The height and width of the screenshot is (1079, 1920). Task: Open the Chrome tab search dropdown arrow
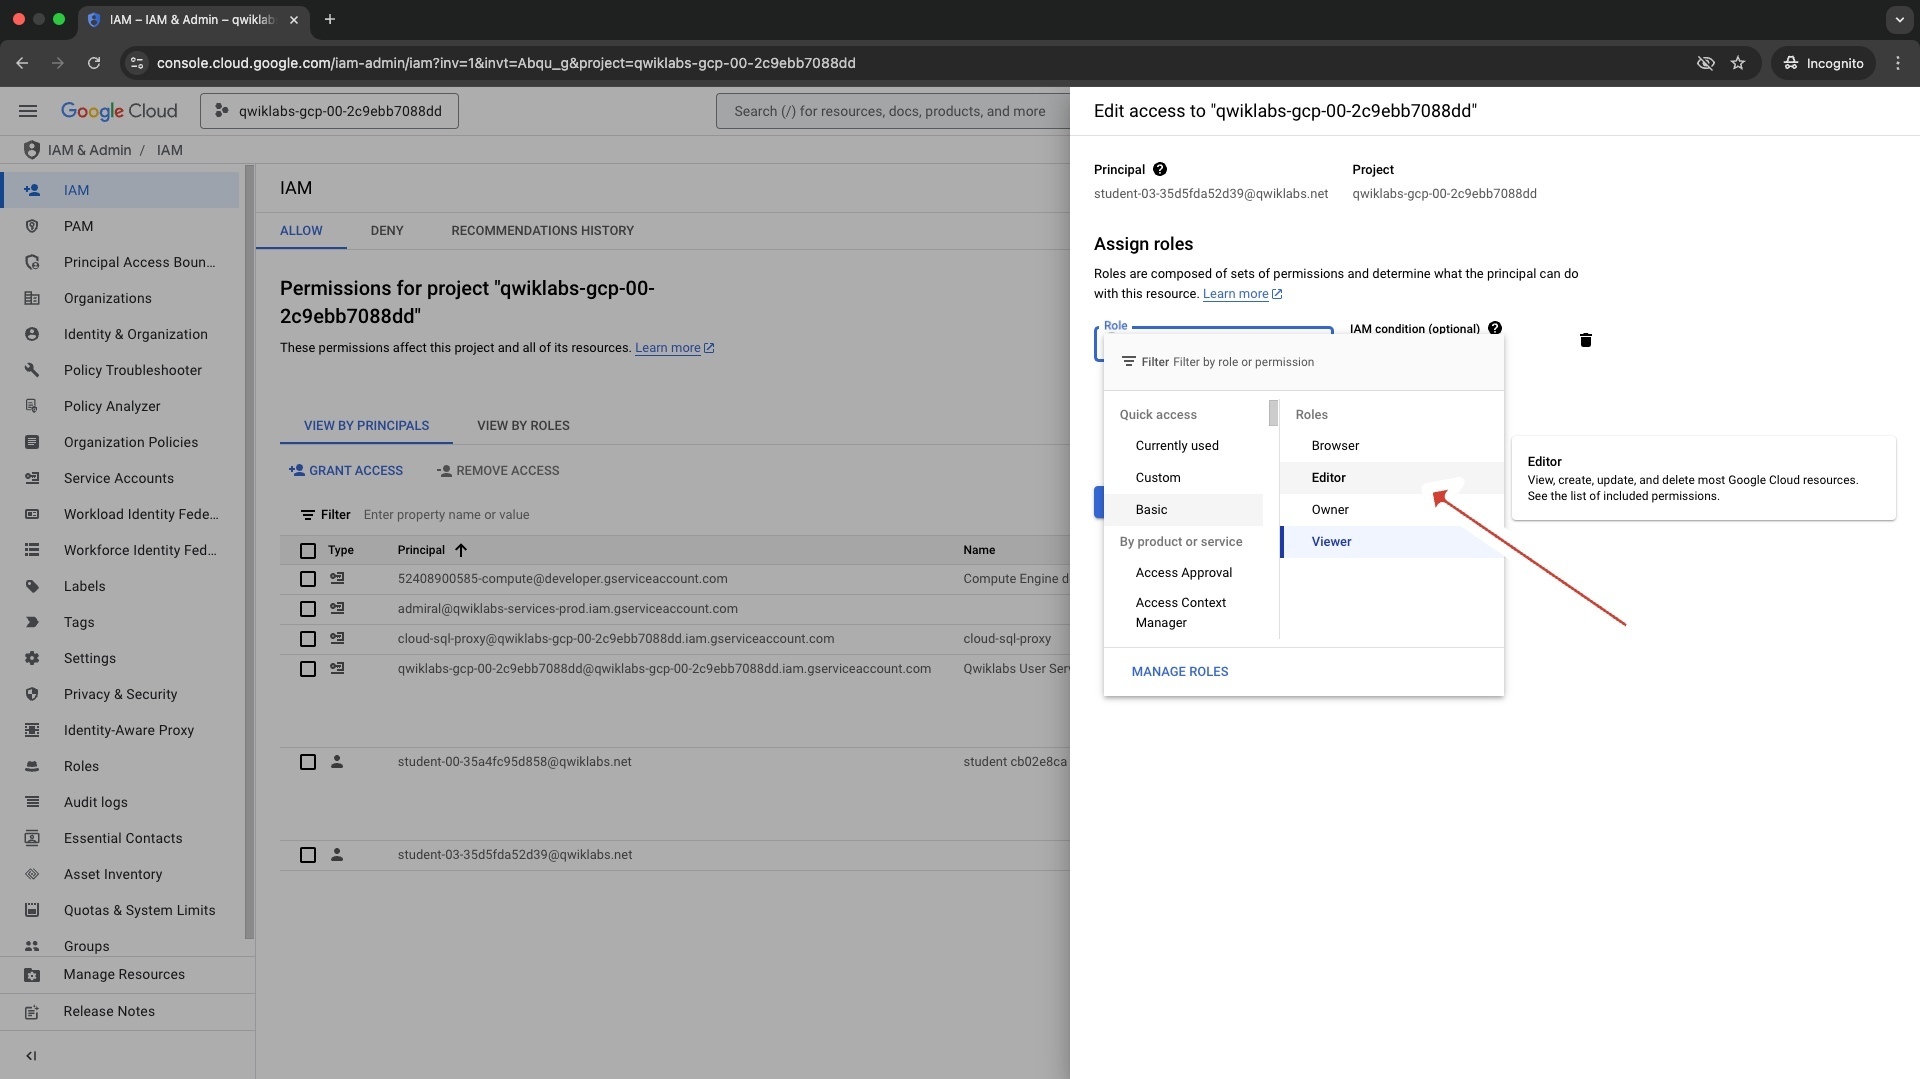1899,19
